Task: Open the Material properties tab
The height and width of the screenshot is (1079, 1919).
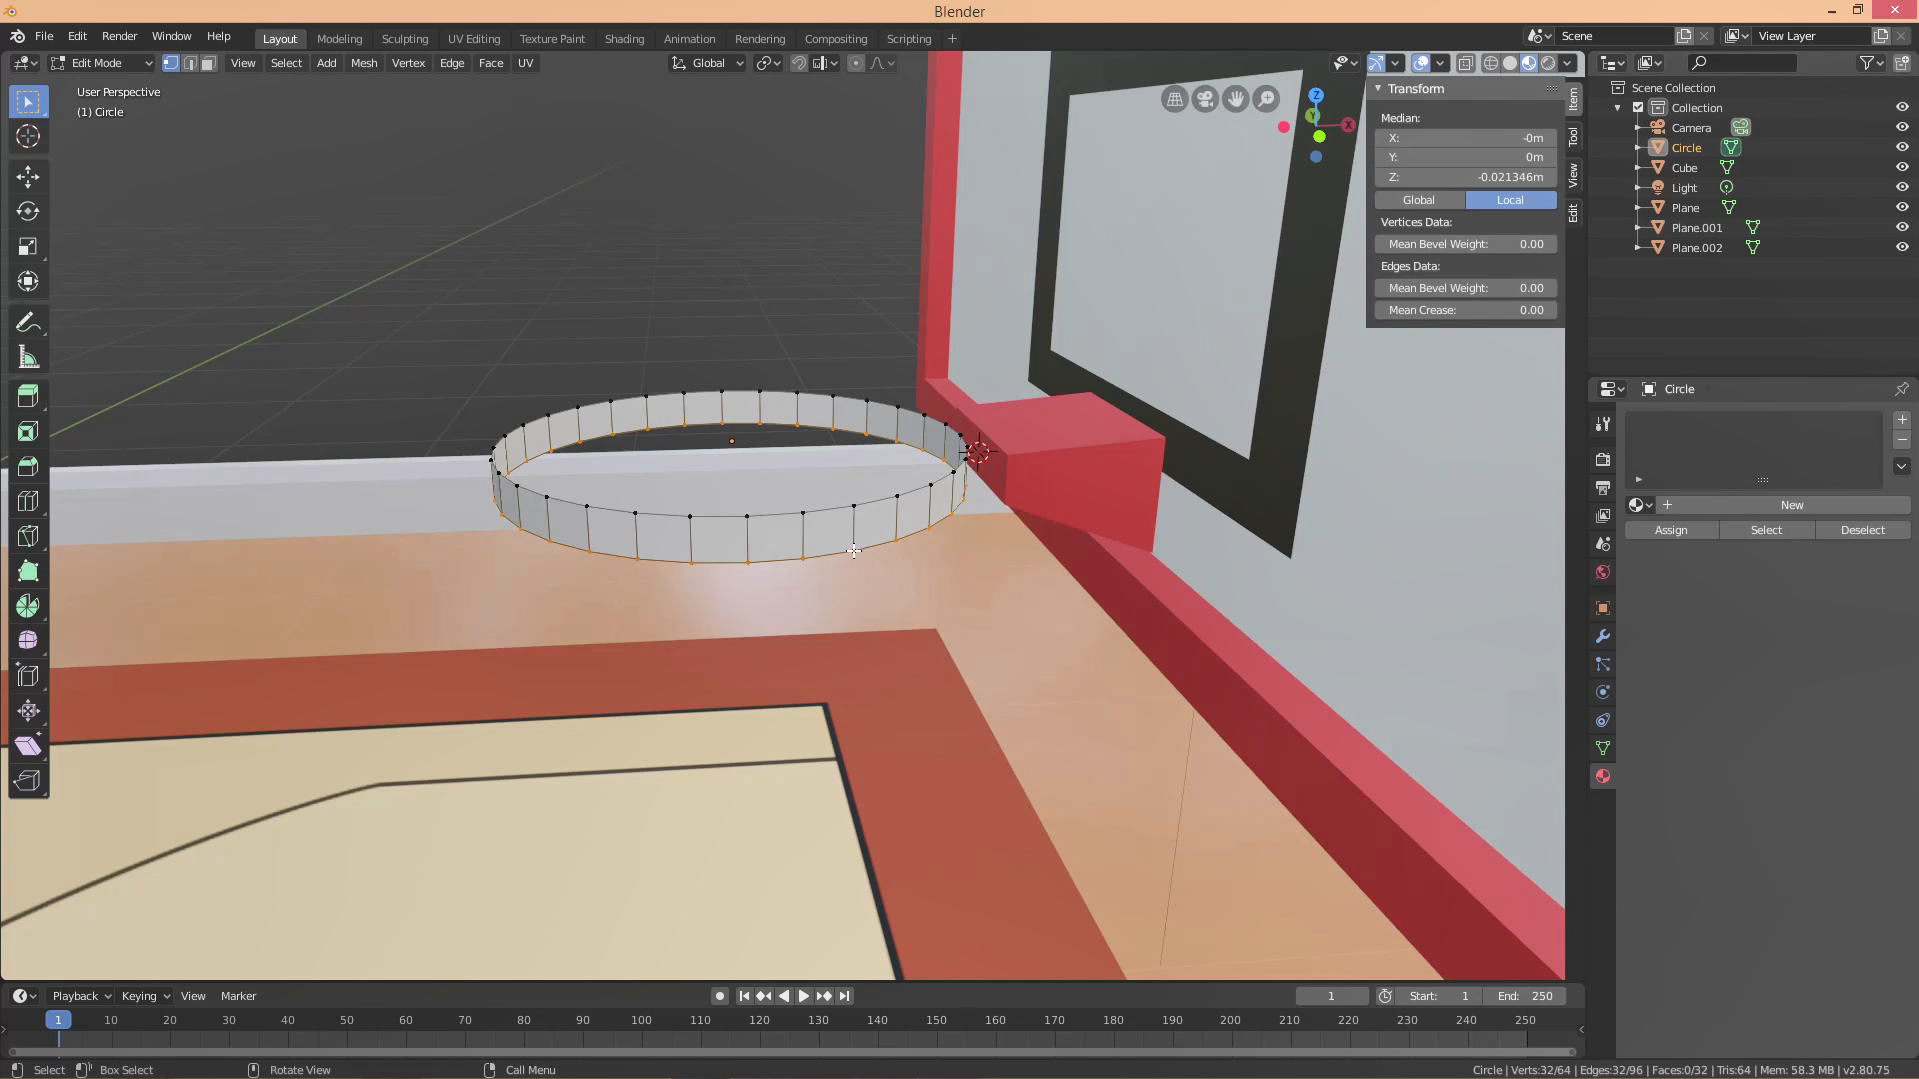Action: (1603, 776)
